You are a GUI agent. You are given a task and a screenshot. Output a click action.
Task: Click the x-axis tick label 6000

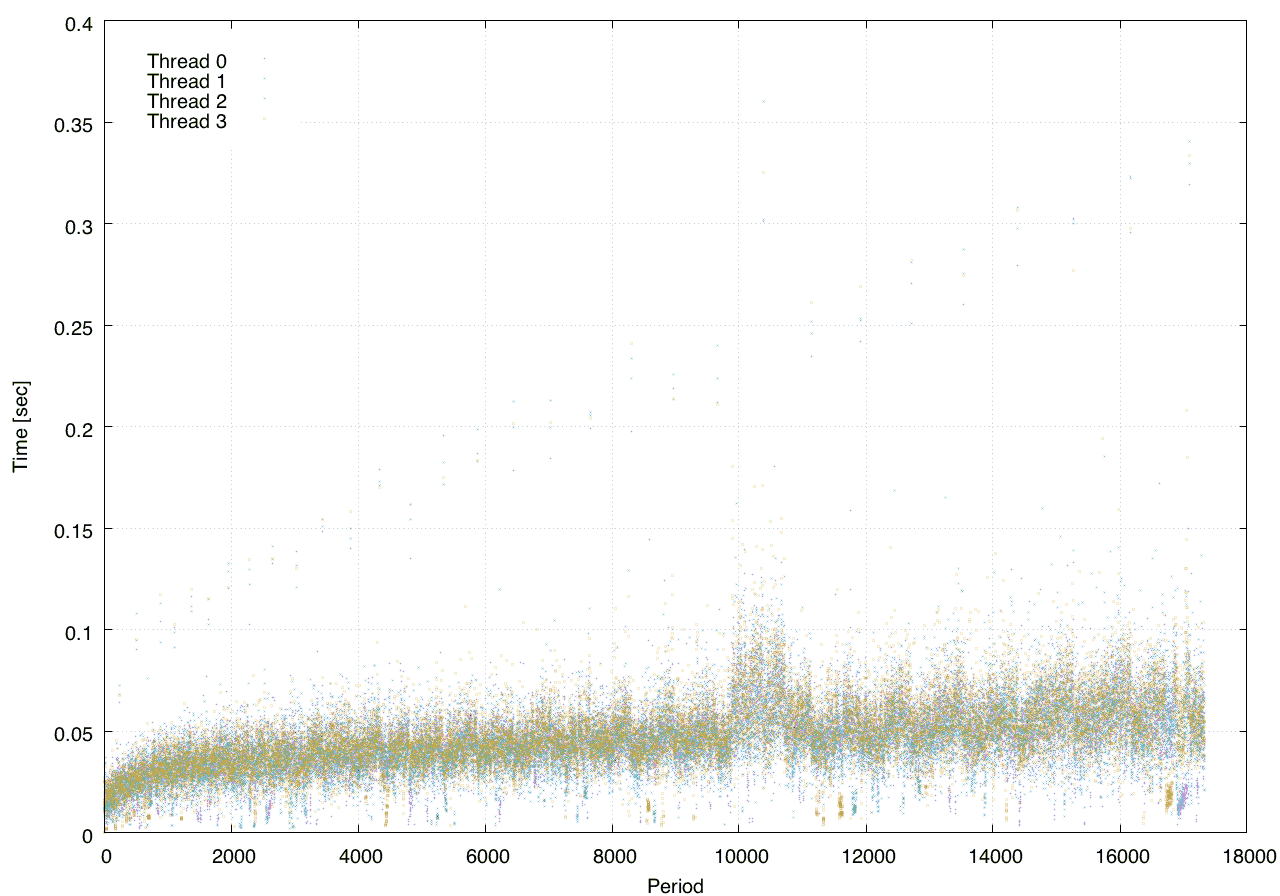pos(486,858)
